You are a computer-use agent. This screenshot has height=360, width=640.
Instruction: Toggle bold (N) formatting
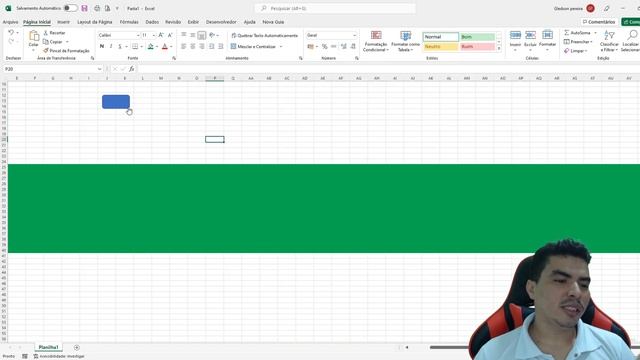pos(102,47)
